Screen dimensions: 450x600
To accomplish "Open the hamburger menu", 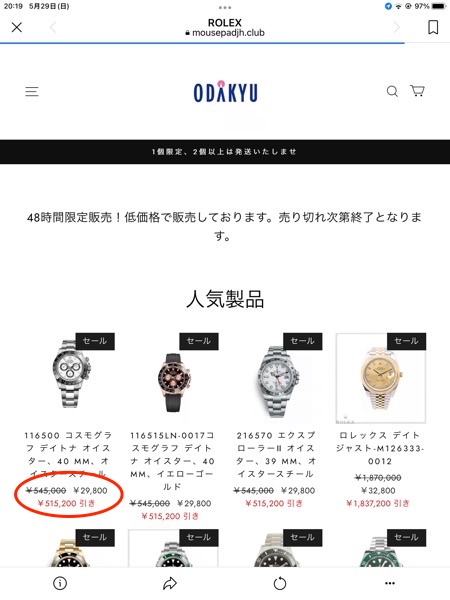I will tap(32, 91).
